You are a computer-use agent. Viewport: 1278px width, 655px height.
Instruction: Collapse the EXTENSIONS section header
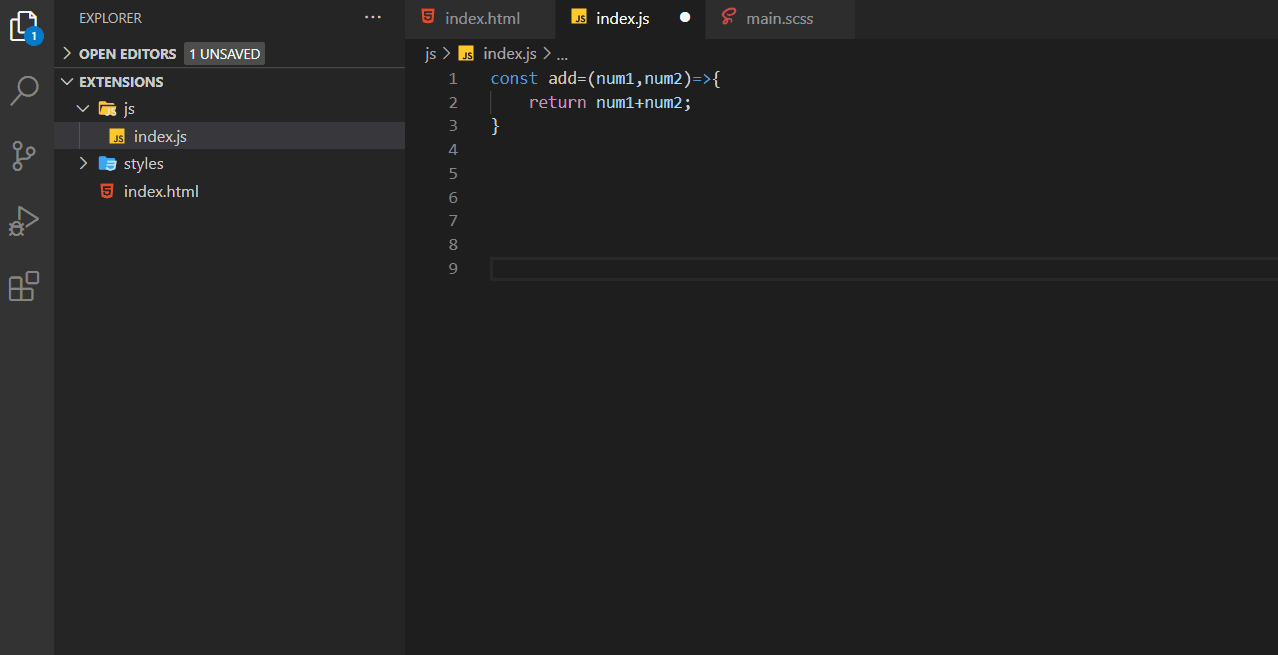coord(67,81)
